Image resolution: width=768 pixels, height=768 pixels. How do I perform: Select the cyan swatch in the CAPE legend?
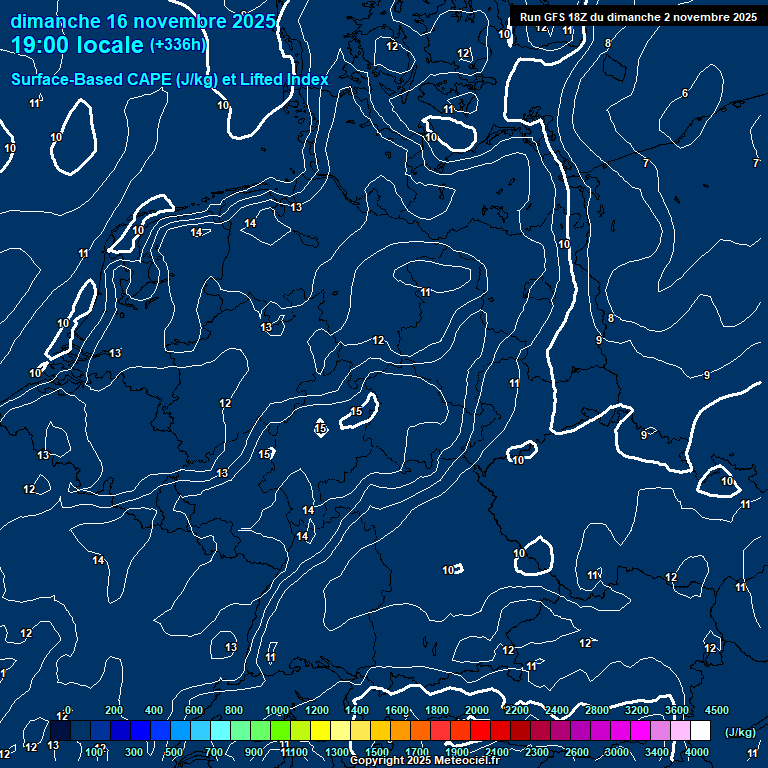point(220,730)
